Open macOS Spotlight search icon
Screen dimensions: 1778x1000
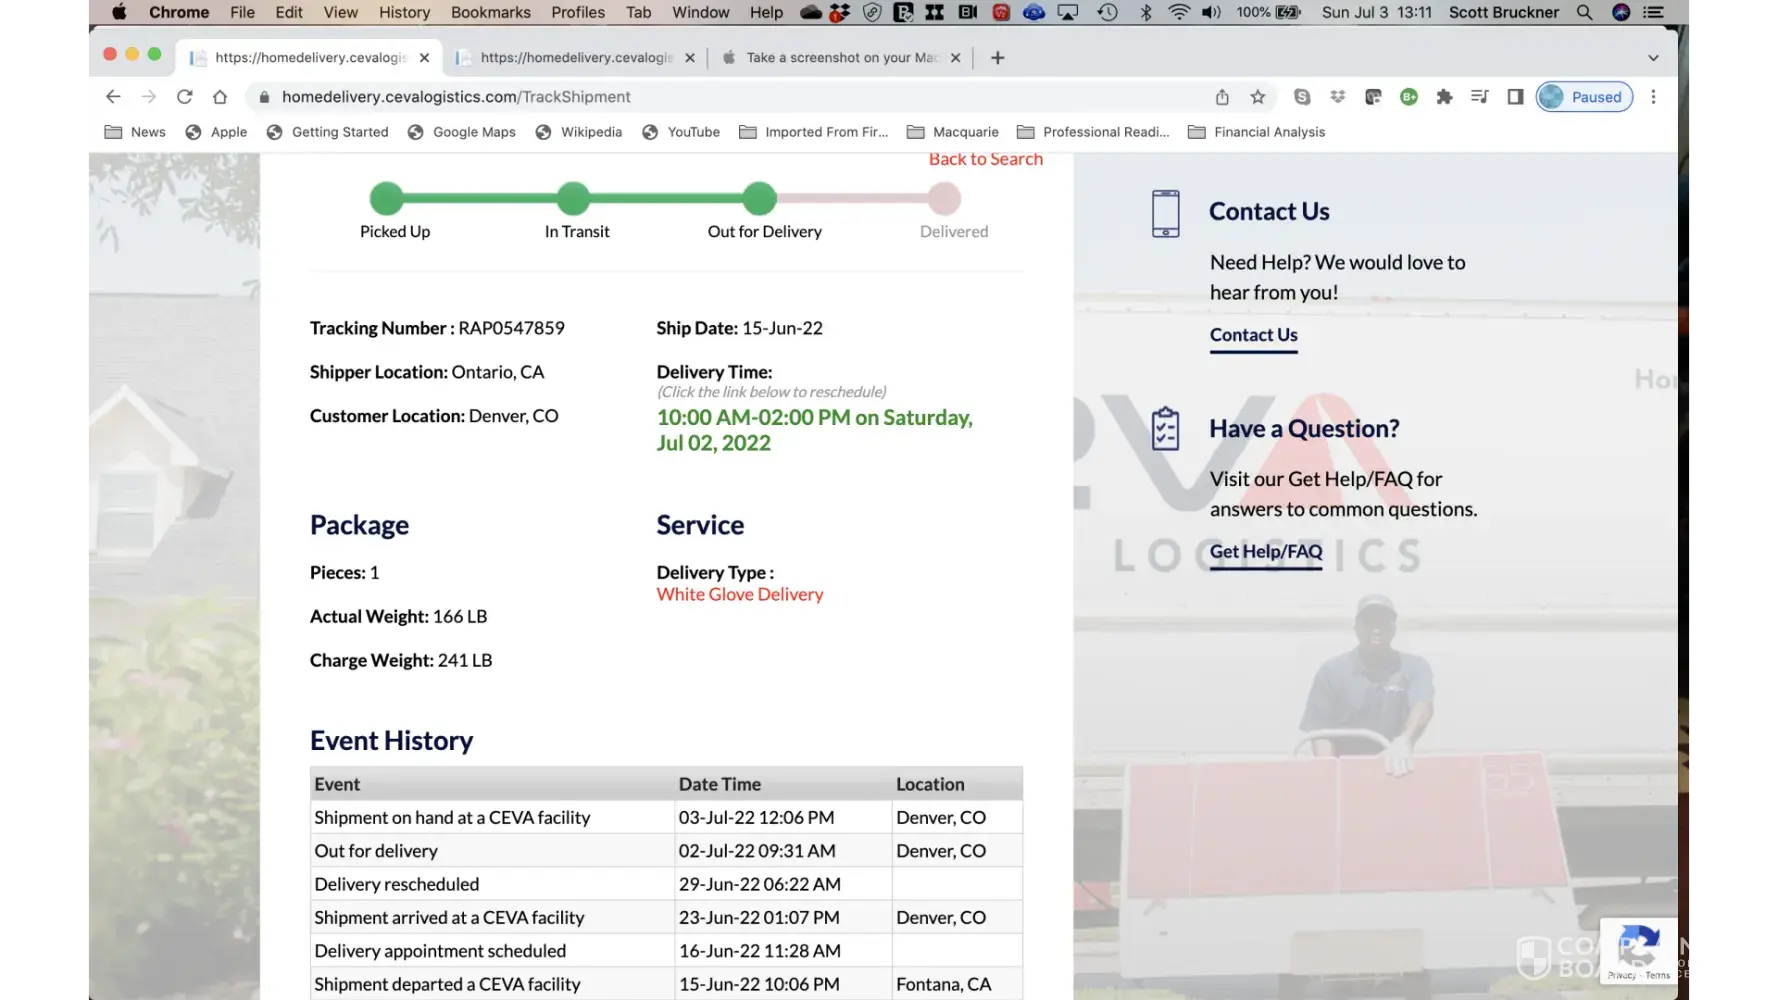[x=1584, y=12]
